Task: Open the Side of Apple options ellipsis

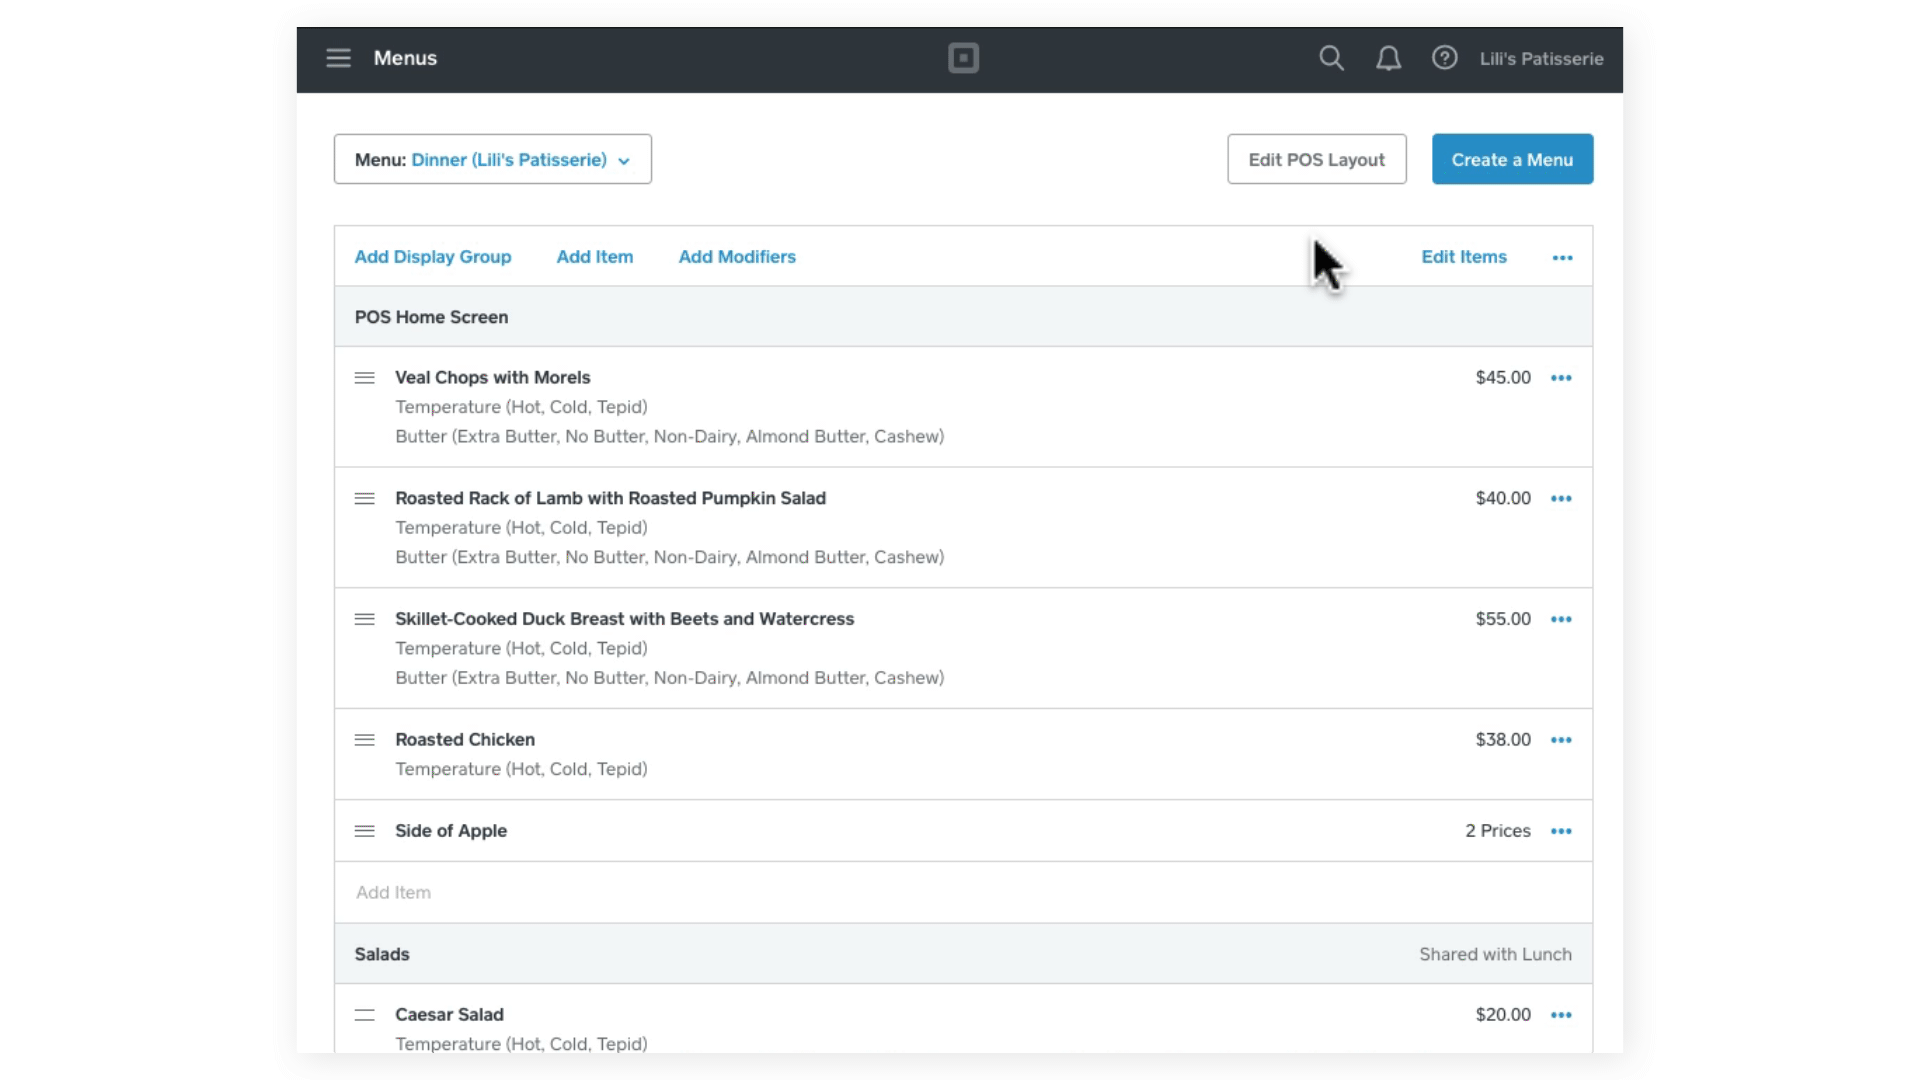Action: pos(1561,831)
